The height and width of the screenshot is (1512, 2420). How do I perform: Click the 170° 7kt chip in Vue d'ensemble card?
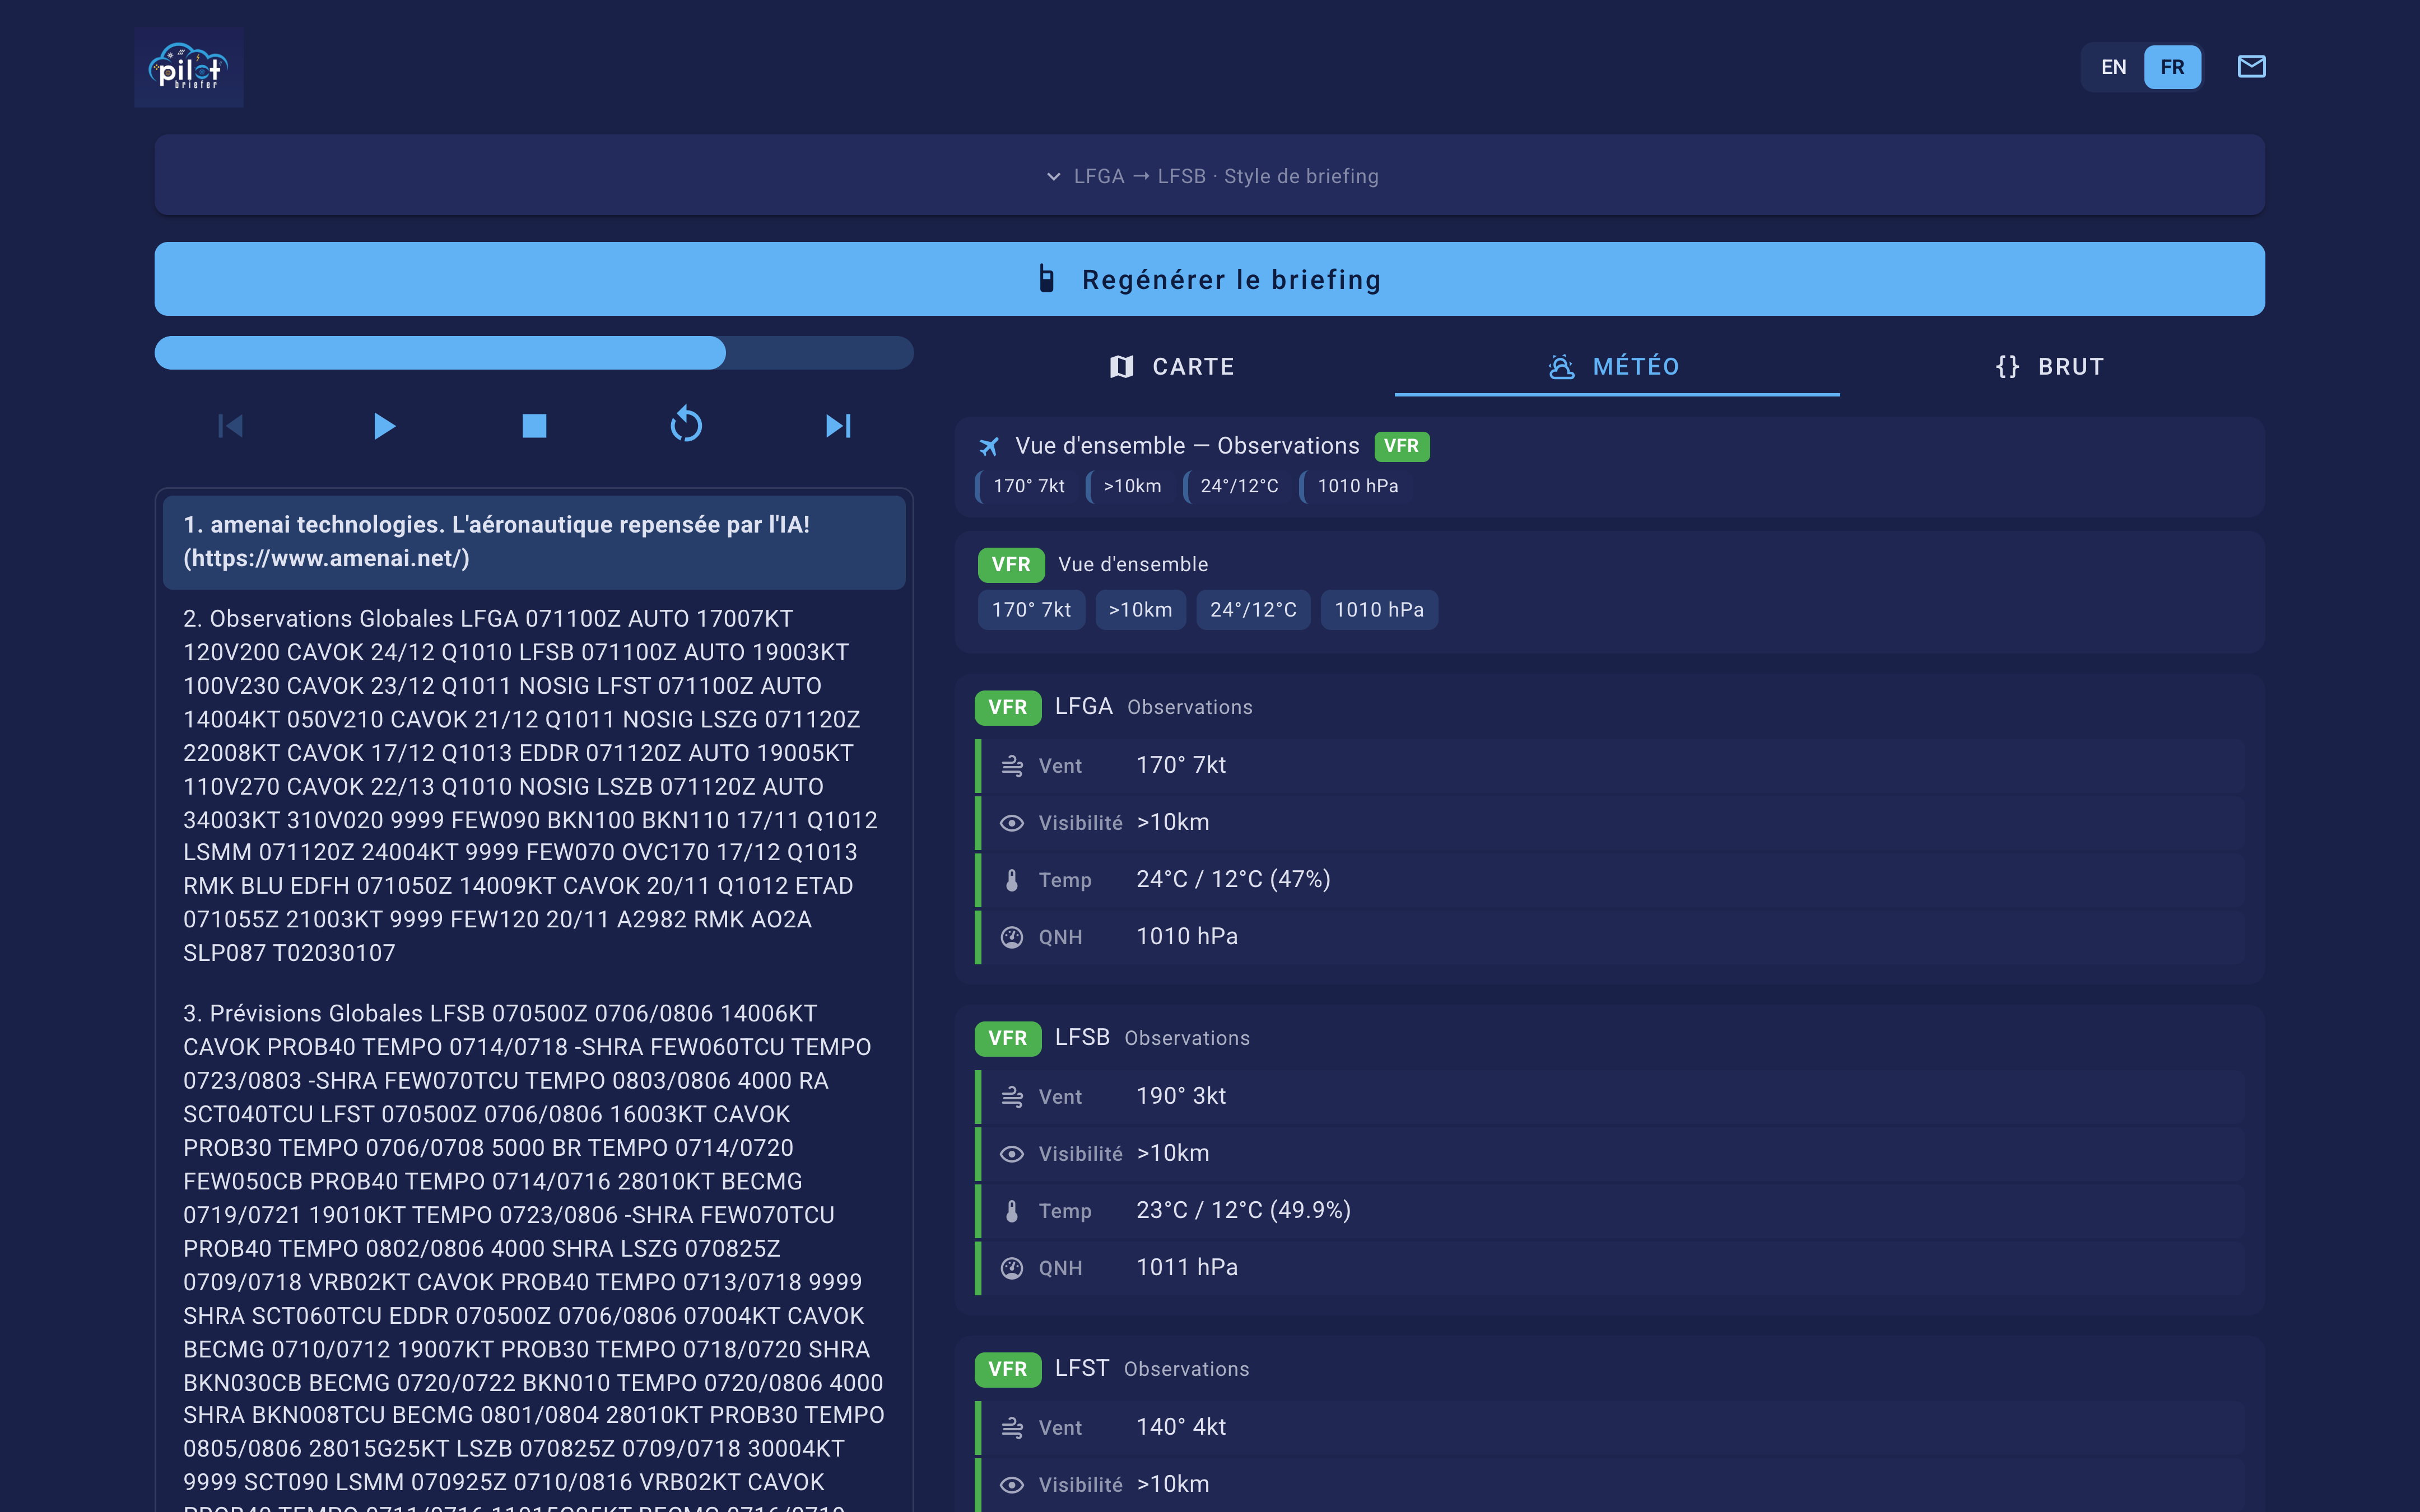point(1031,610)
